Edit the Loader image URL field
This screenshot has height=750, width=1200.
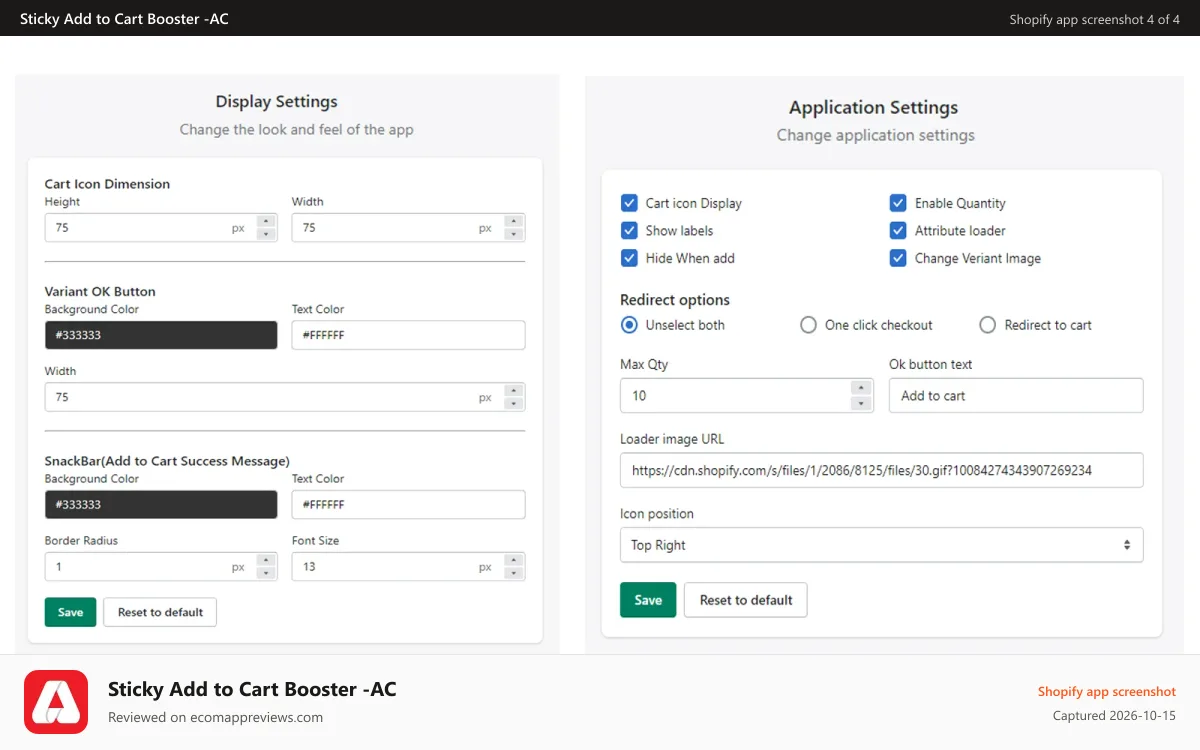pos(881,470)
